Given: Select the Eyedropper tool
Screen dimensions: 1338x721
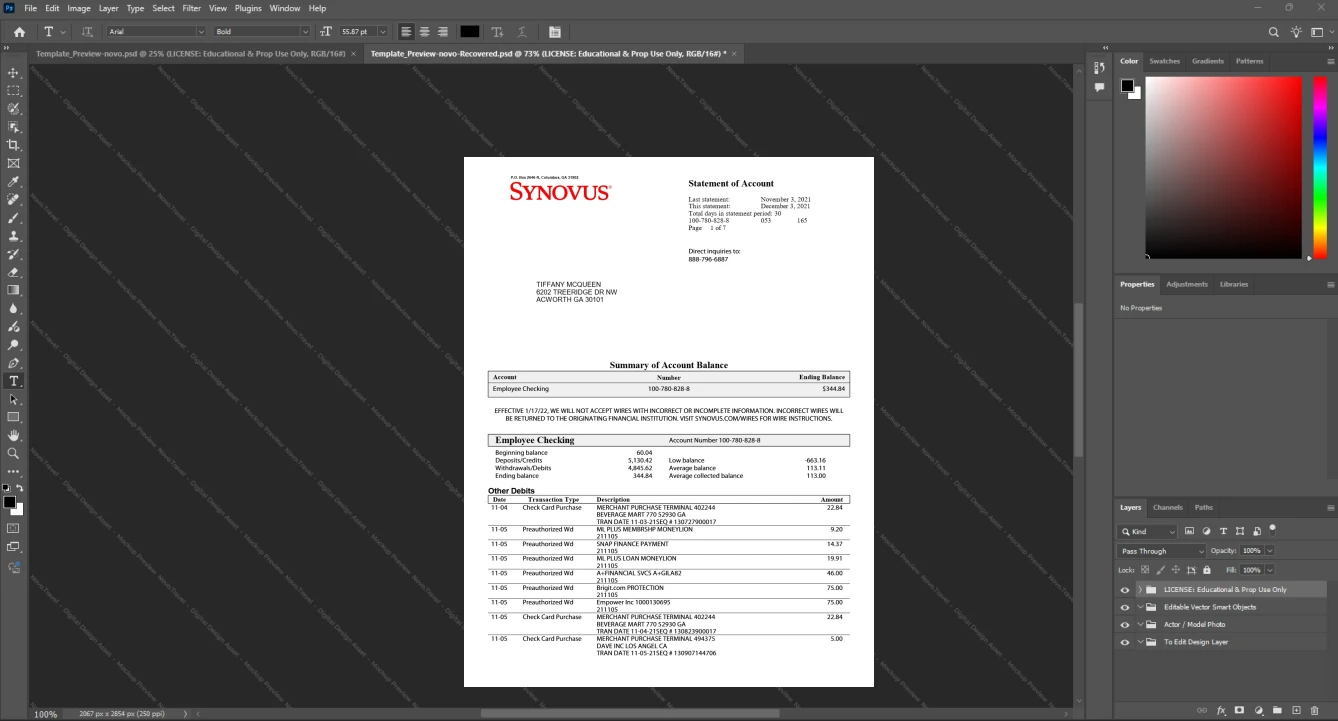Looking at the screenshot, I should (14, 182).
